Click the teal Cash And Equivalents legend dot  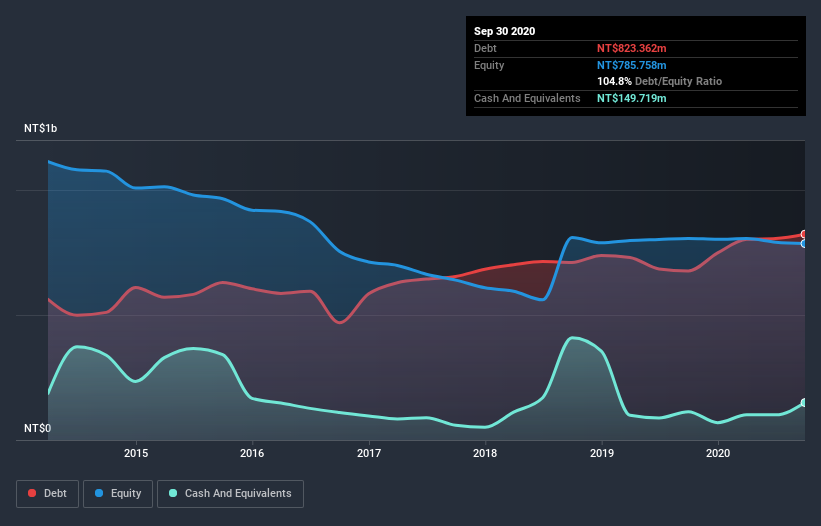[173, 493]
